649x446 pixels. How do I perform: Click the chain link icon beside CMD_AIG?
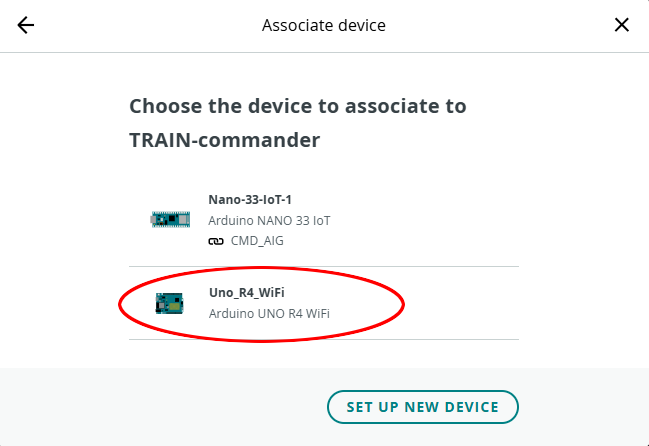(215, 241)
